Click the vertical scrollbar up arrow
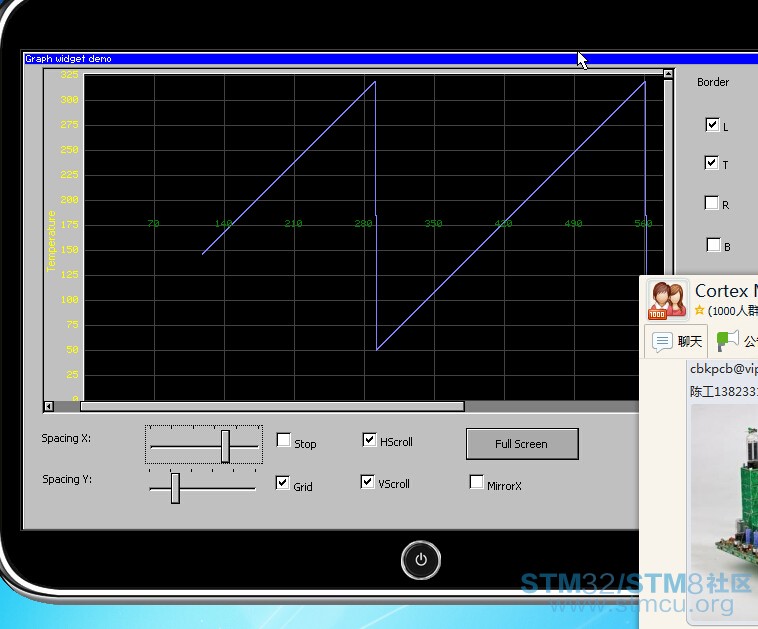The width and height of the screenshot is (758, 629). click(668, 73)
